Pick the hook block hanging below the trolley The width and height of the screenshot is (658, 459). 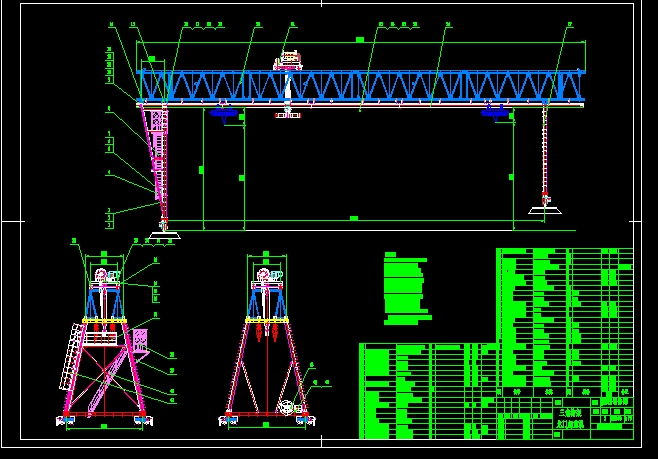(x=288, y=114)
